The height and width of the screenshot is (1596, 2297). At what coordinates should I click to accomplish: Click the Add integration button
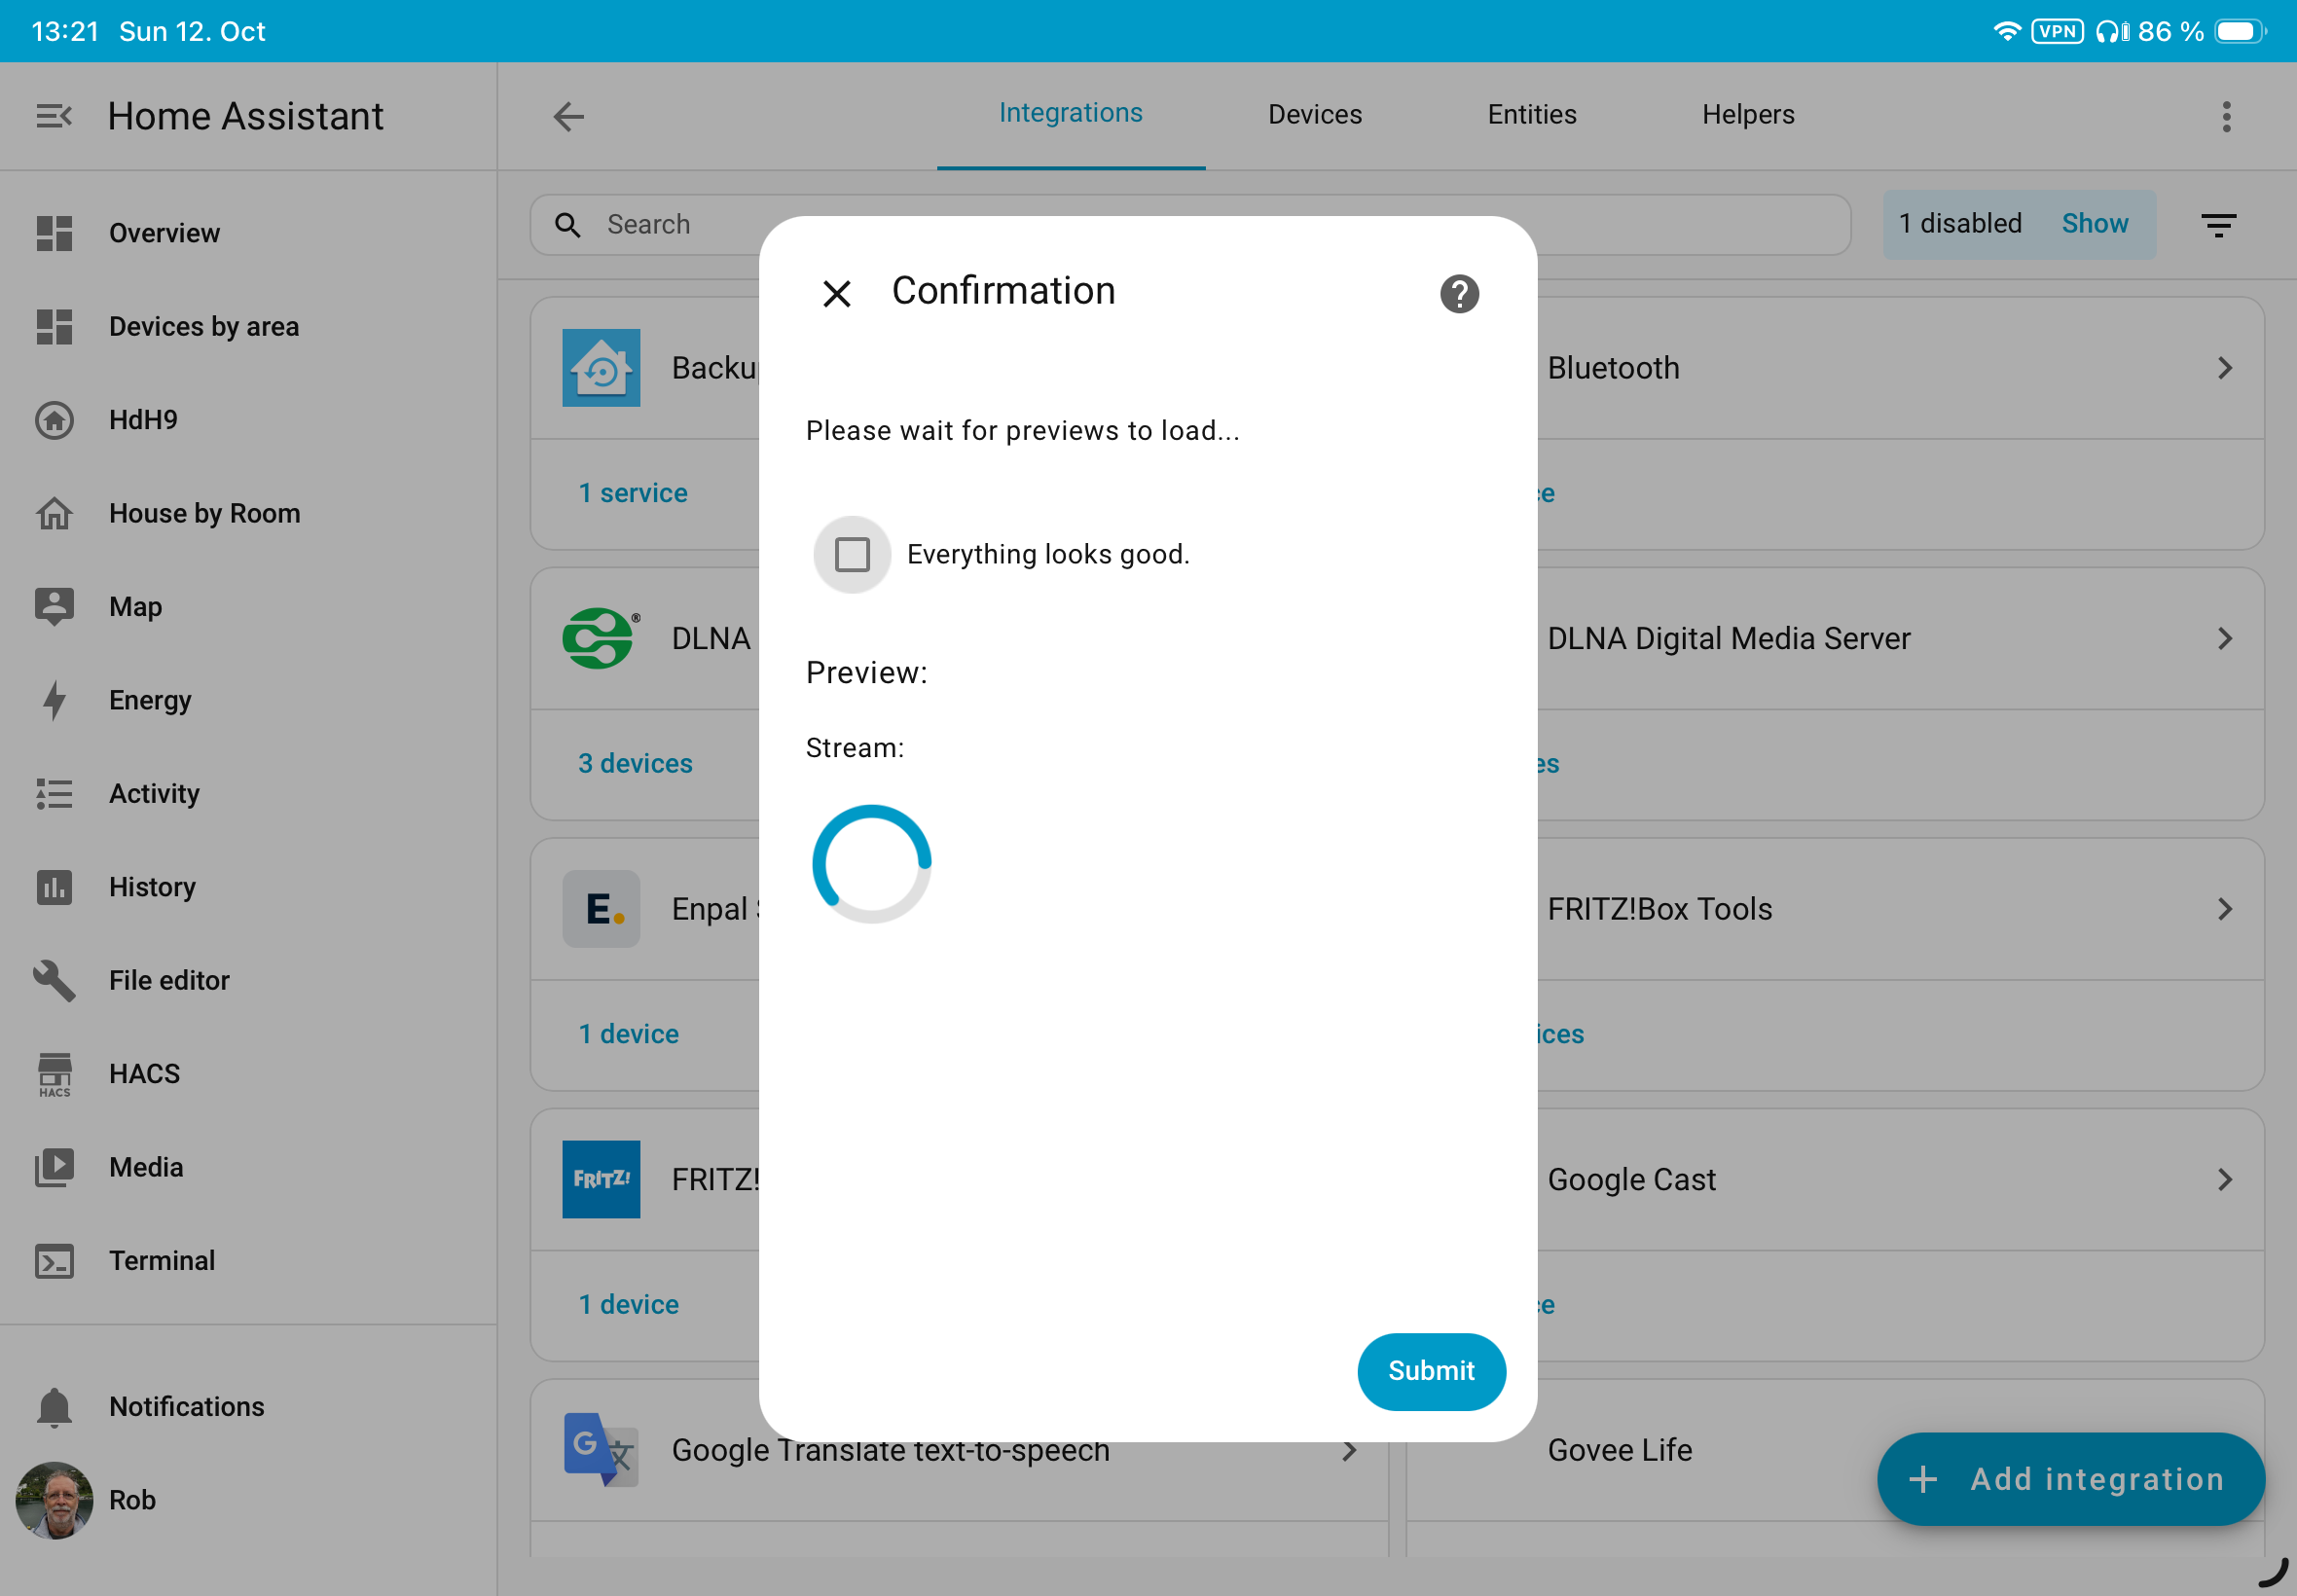click(x=2070, y=1479)
